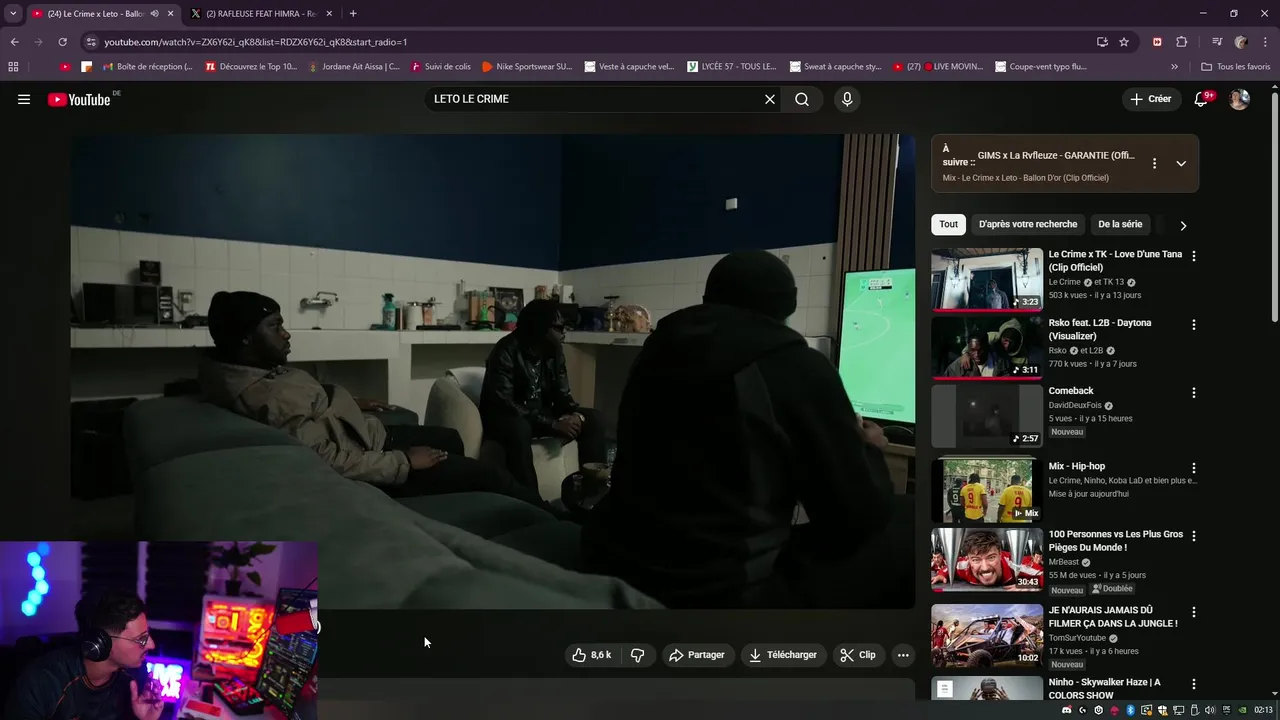1280x720 pixels.
Task: Like the video (8,6 k)
Action: [x=592, y=655]
